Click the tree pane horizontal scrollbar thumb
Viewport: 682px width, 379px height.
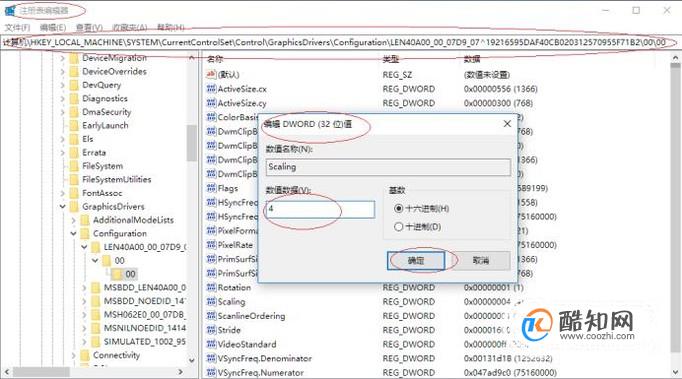(41, 372)
